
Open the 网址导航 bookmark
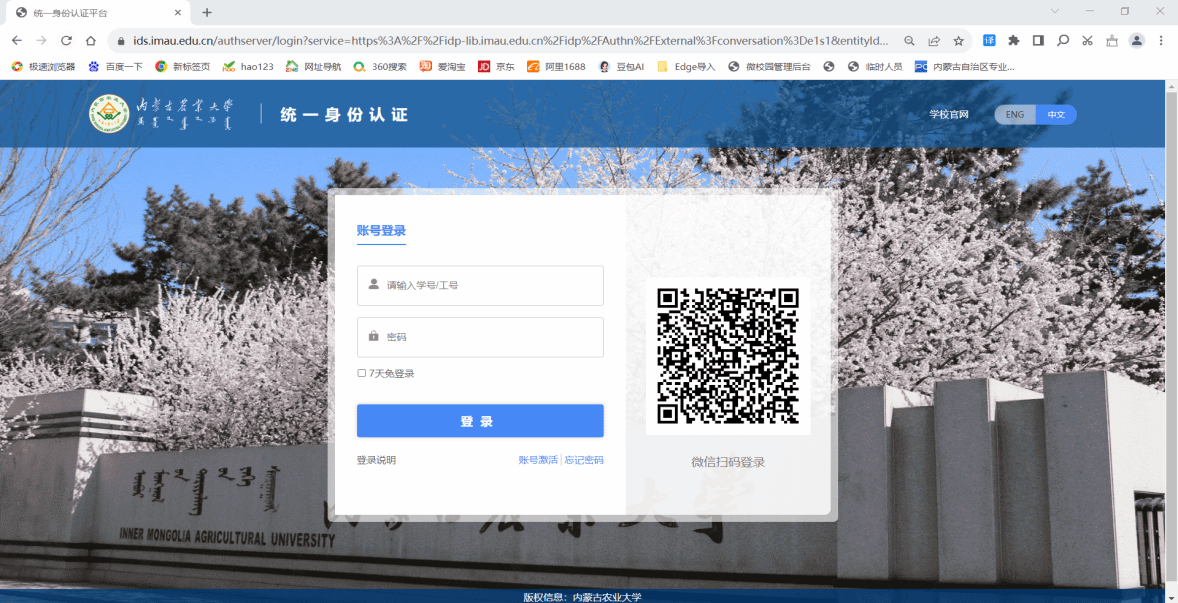pyautogui.click(x=313, y=67)
